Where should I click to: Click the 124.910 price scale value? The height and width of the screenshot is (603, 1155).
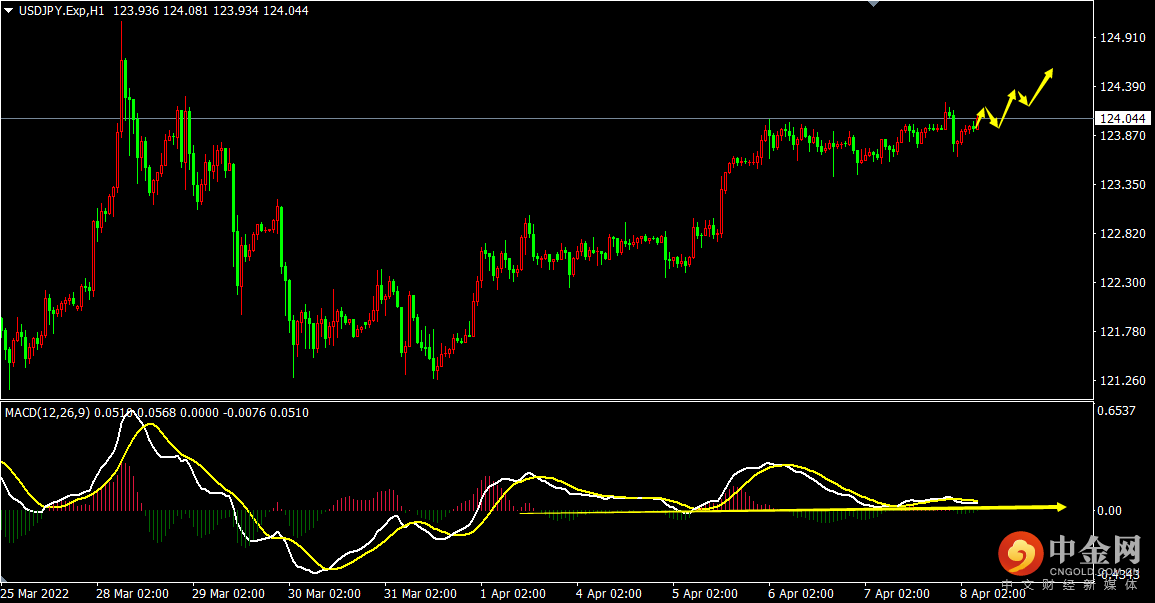point(1122,38)
